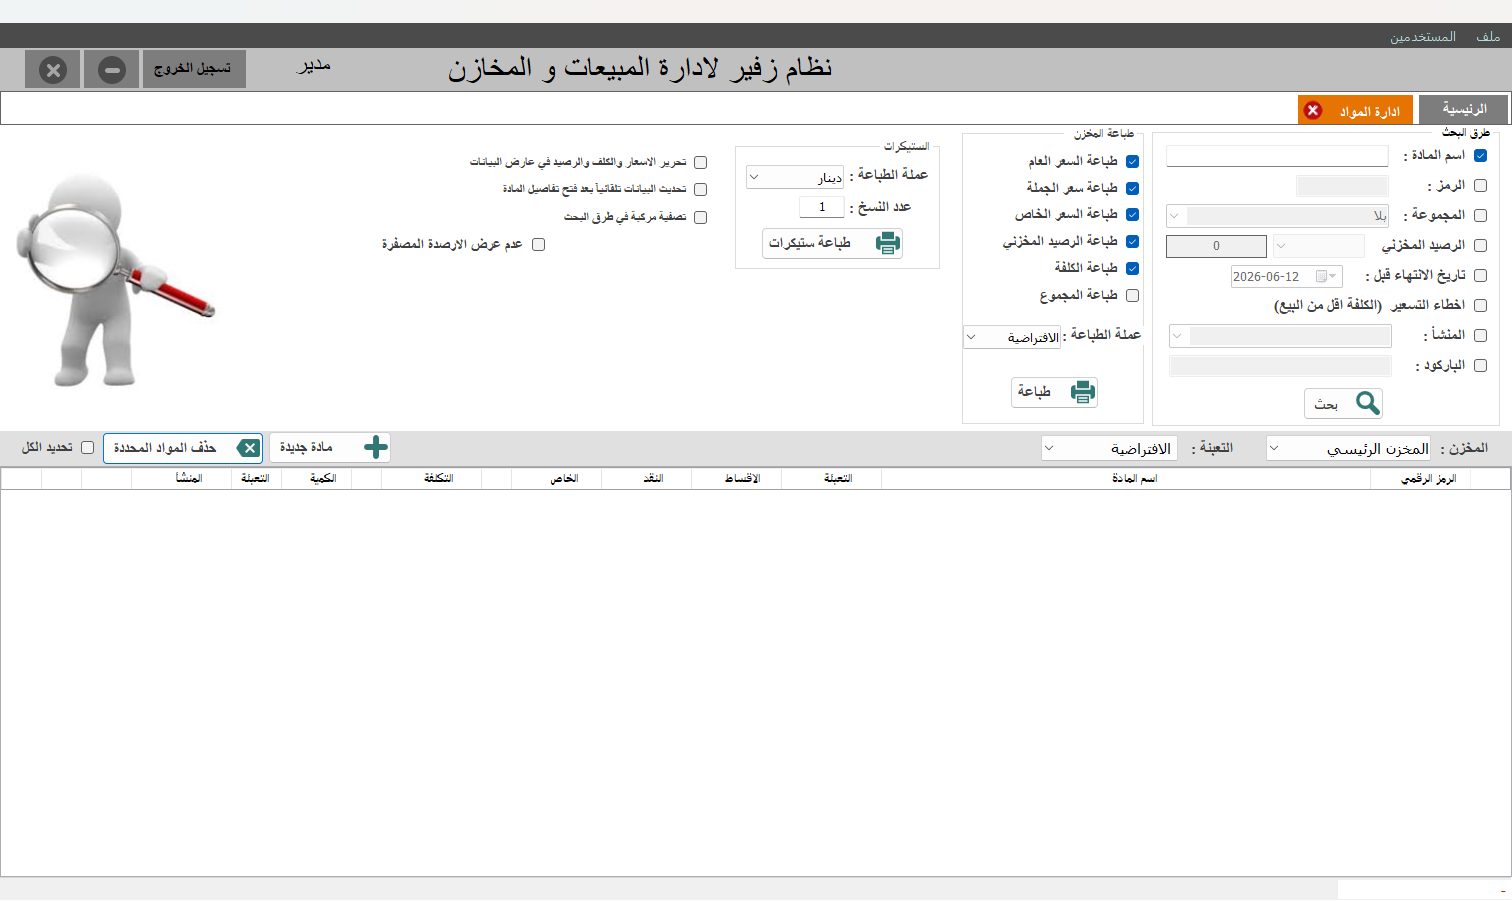Image resolution: width=1512 pixels, height=901 pixels.
Task: Click the close circle icon in header
Action: 53,70
